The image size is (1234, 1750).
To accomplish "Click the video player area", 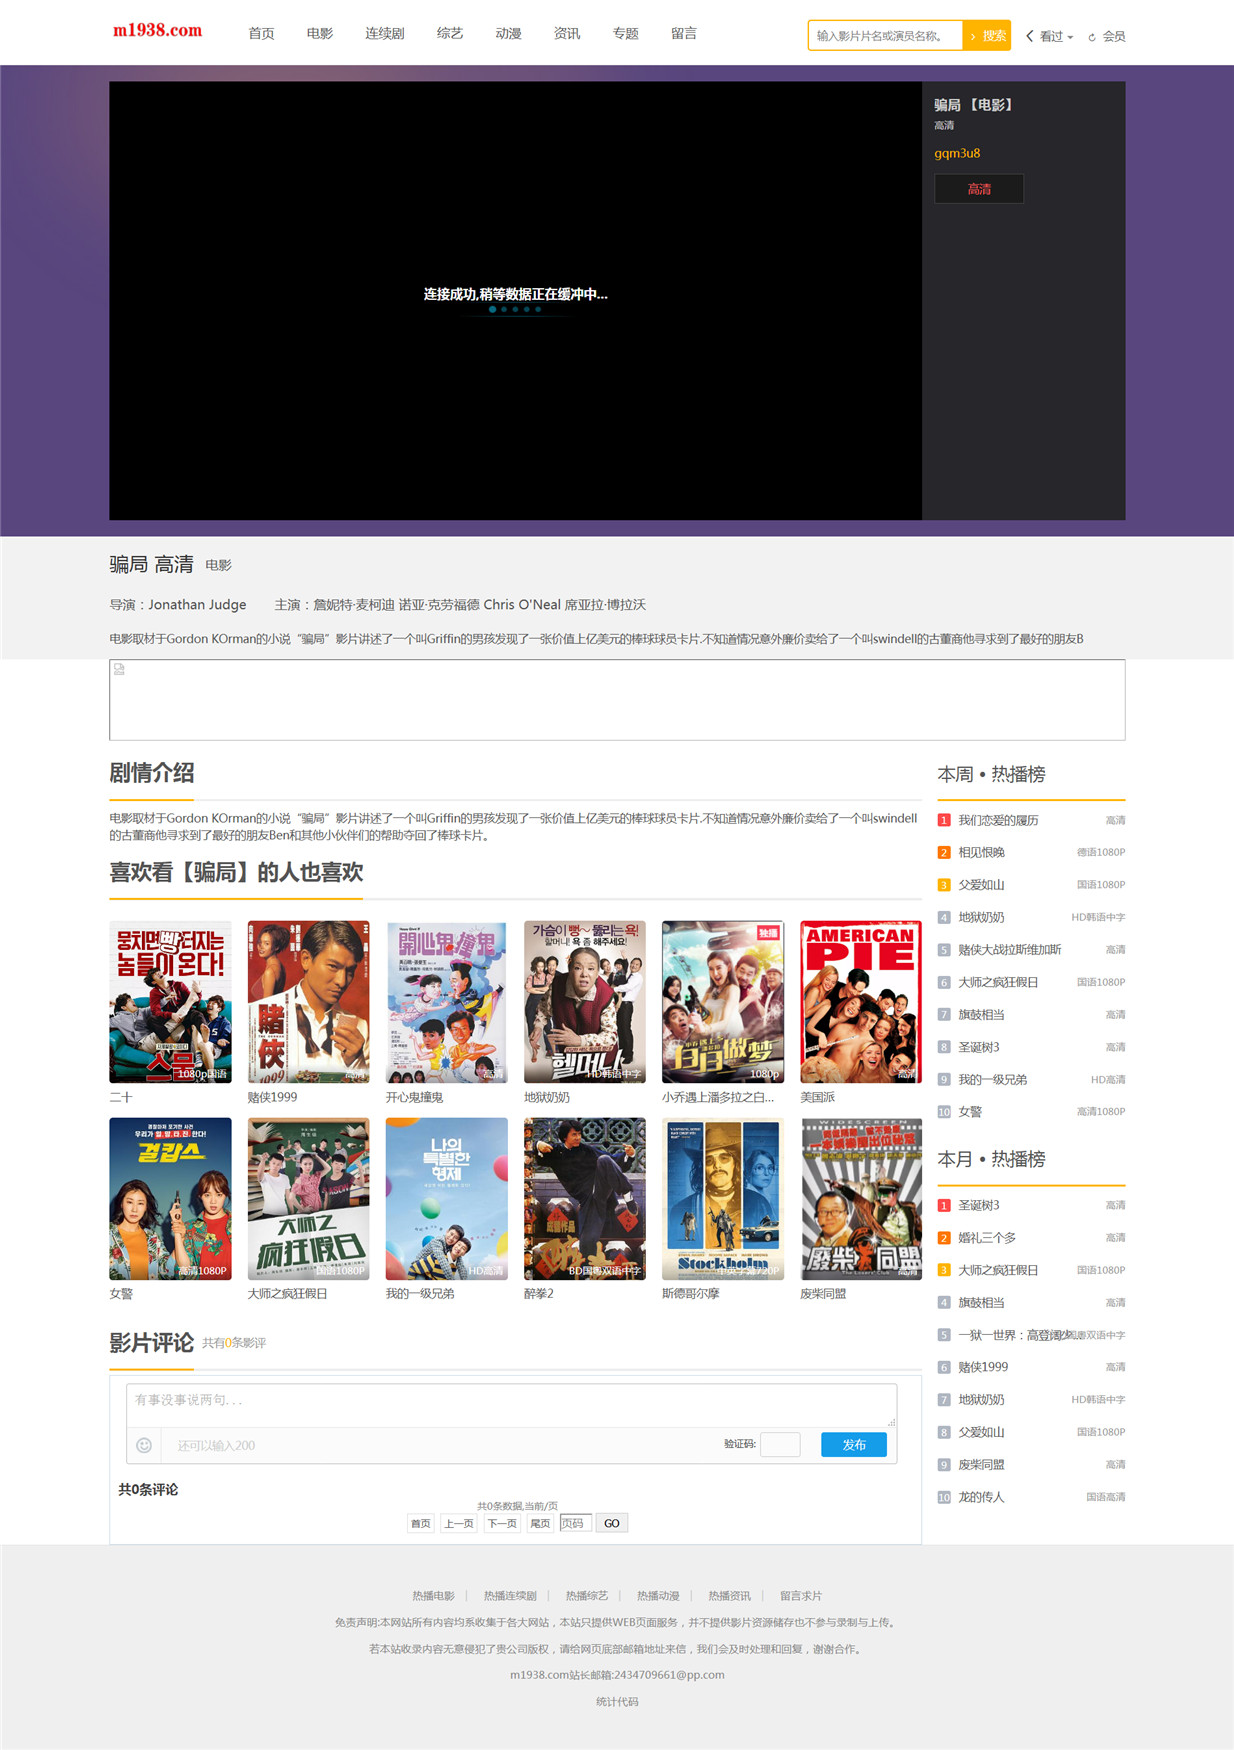I will pos(515,300).
